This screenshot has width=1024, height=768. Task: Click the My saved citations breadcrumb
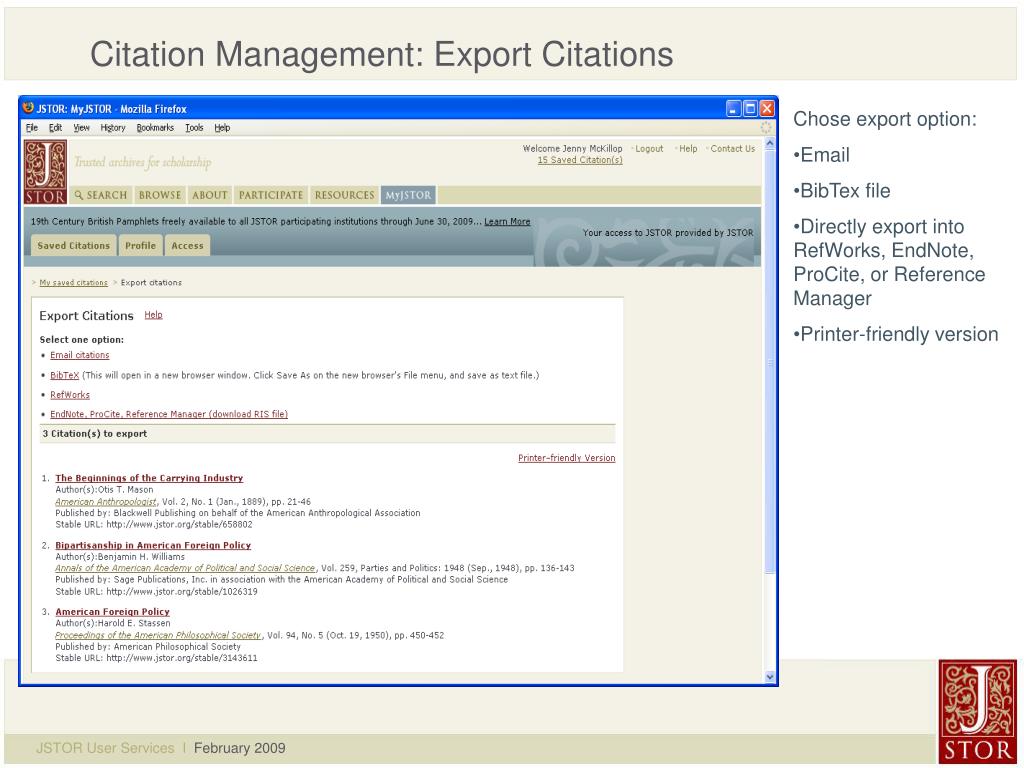[x=73, y=283]
